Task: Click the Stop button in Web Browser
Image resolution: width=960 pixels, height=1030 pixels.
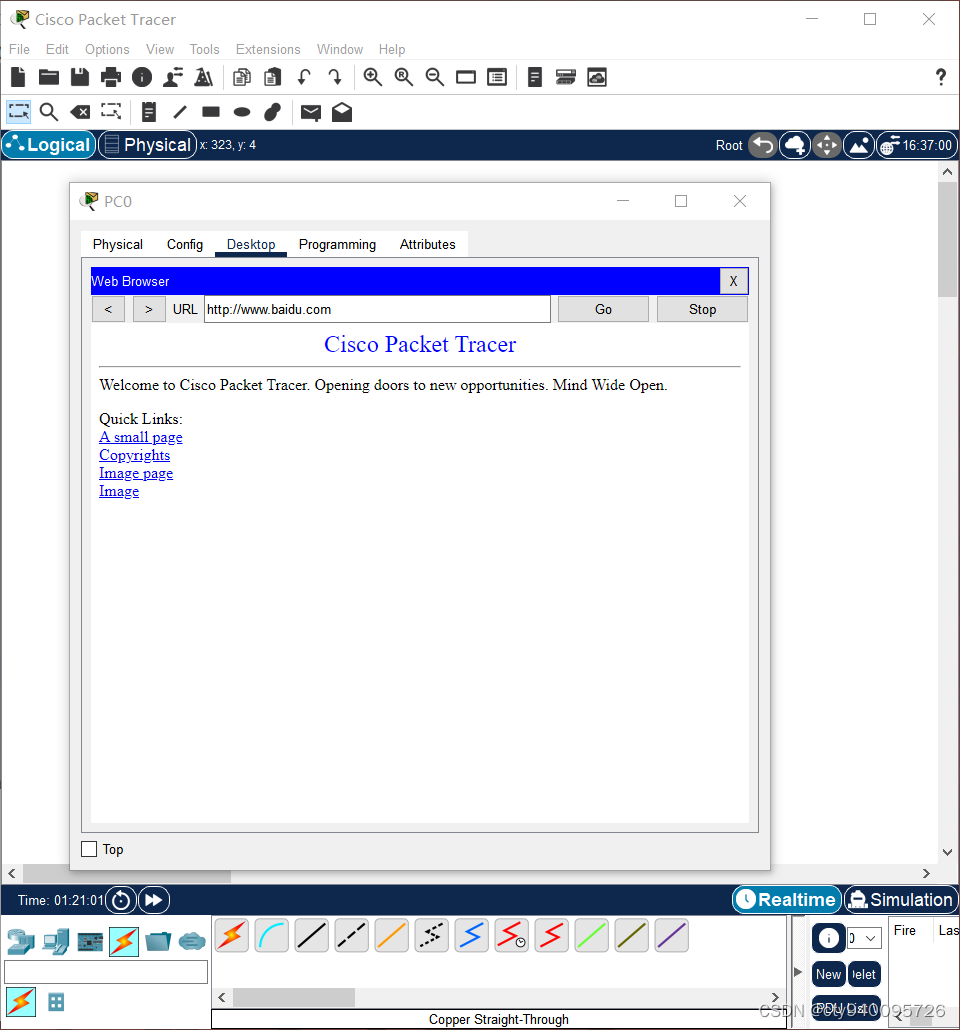Action: [x=702, y=309]
